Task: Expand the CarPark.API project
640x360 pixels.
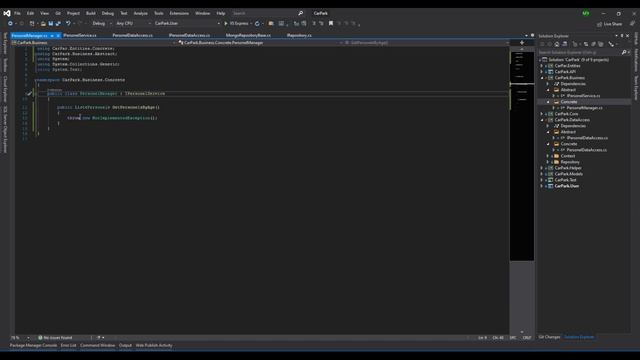Action: click(542, 72)
